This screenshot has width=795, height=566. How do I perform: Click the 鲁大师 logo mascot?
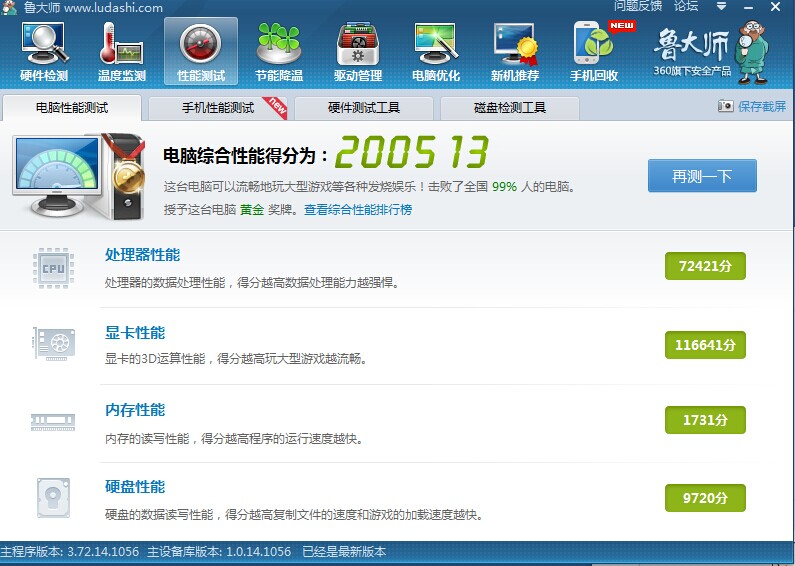752,52
